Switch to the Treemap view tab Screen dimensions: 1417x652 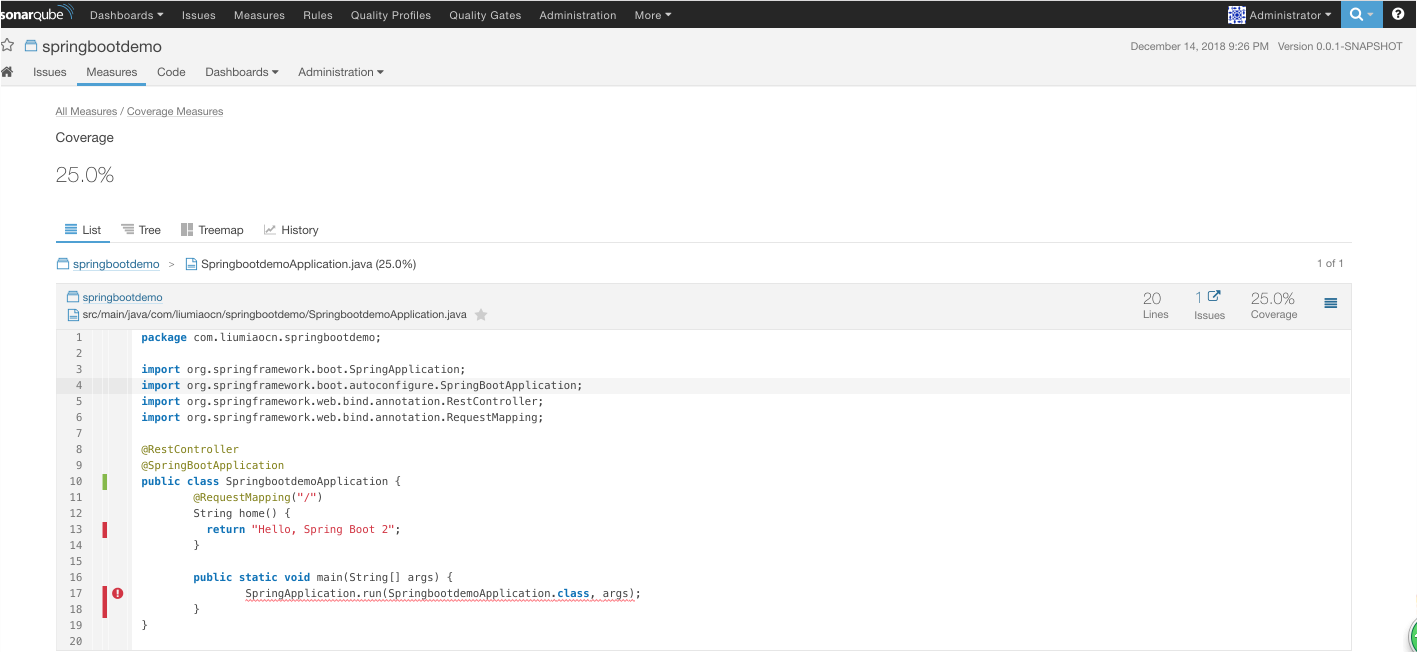point(212,230)
